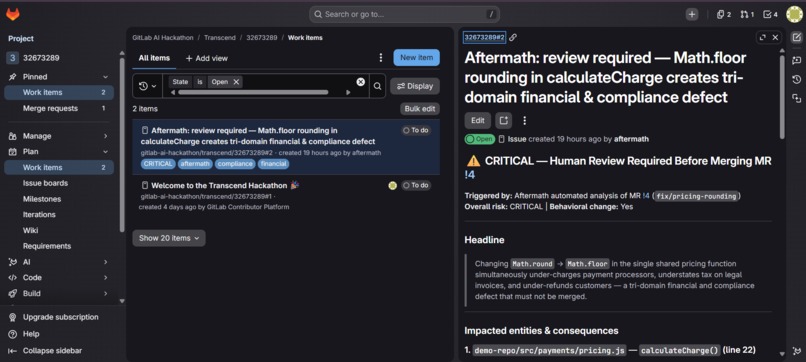Click the Edit button on the issue

(478, 120)
